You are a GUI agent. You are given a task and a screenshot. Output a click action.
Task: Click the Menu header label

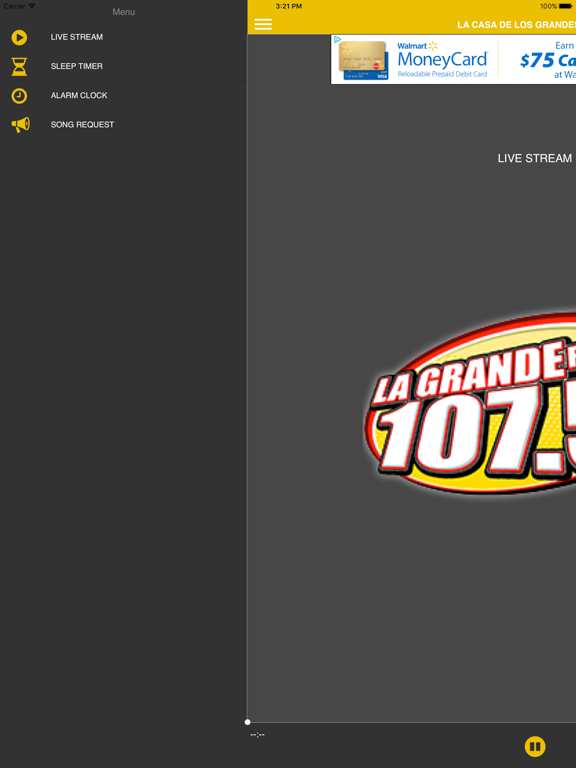123,12
